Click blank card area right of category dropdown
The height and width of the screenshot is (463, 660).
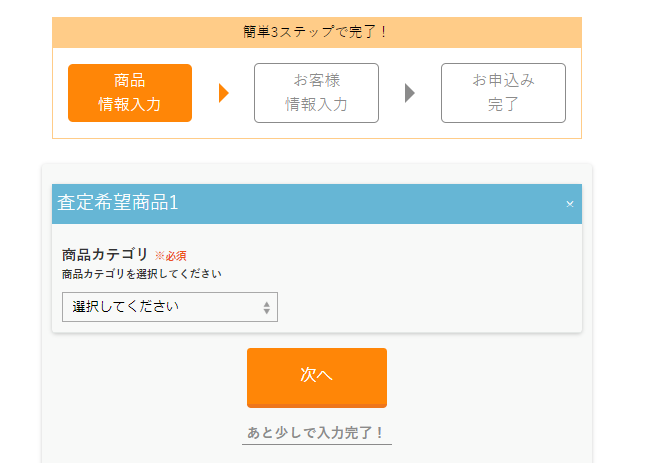(429, 307)
